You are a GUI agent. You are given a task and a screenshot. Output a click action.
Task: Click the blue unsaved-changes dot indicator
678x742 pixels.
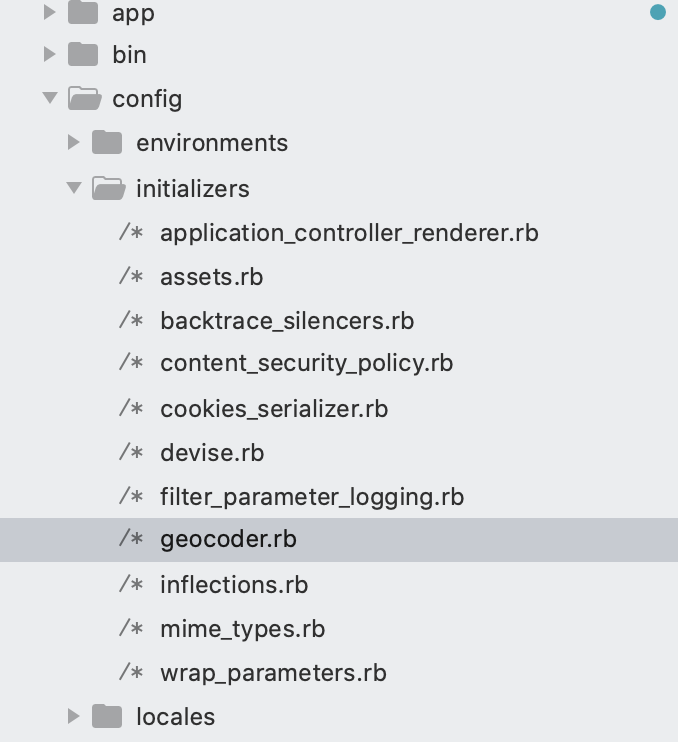pyautogui.click(x=657, y=13)
